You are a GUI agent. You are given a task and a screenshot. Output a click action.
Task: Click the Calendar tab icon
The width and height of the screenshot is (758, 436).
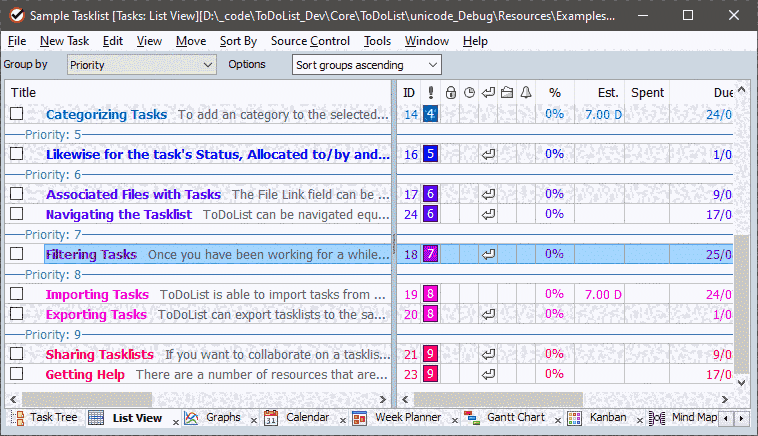[x=271, y=418]
